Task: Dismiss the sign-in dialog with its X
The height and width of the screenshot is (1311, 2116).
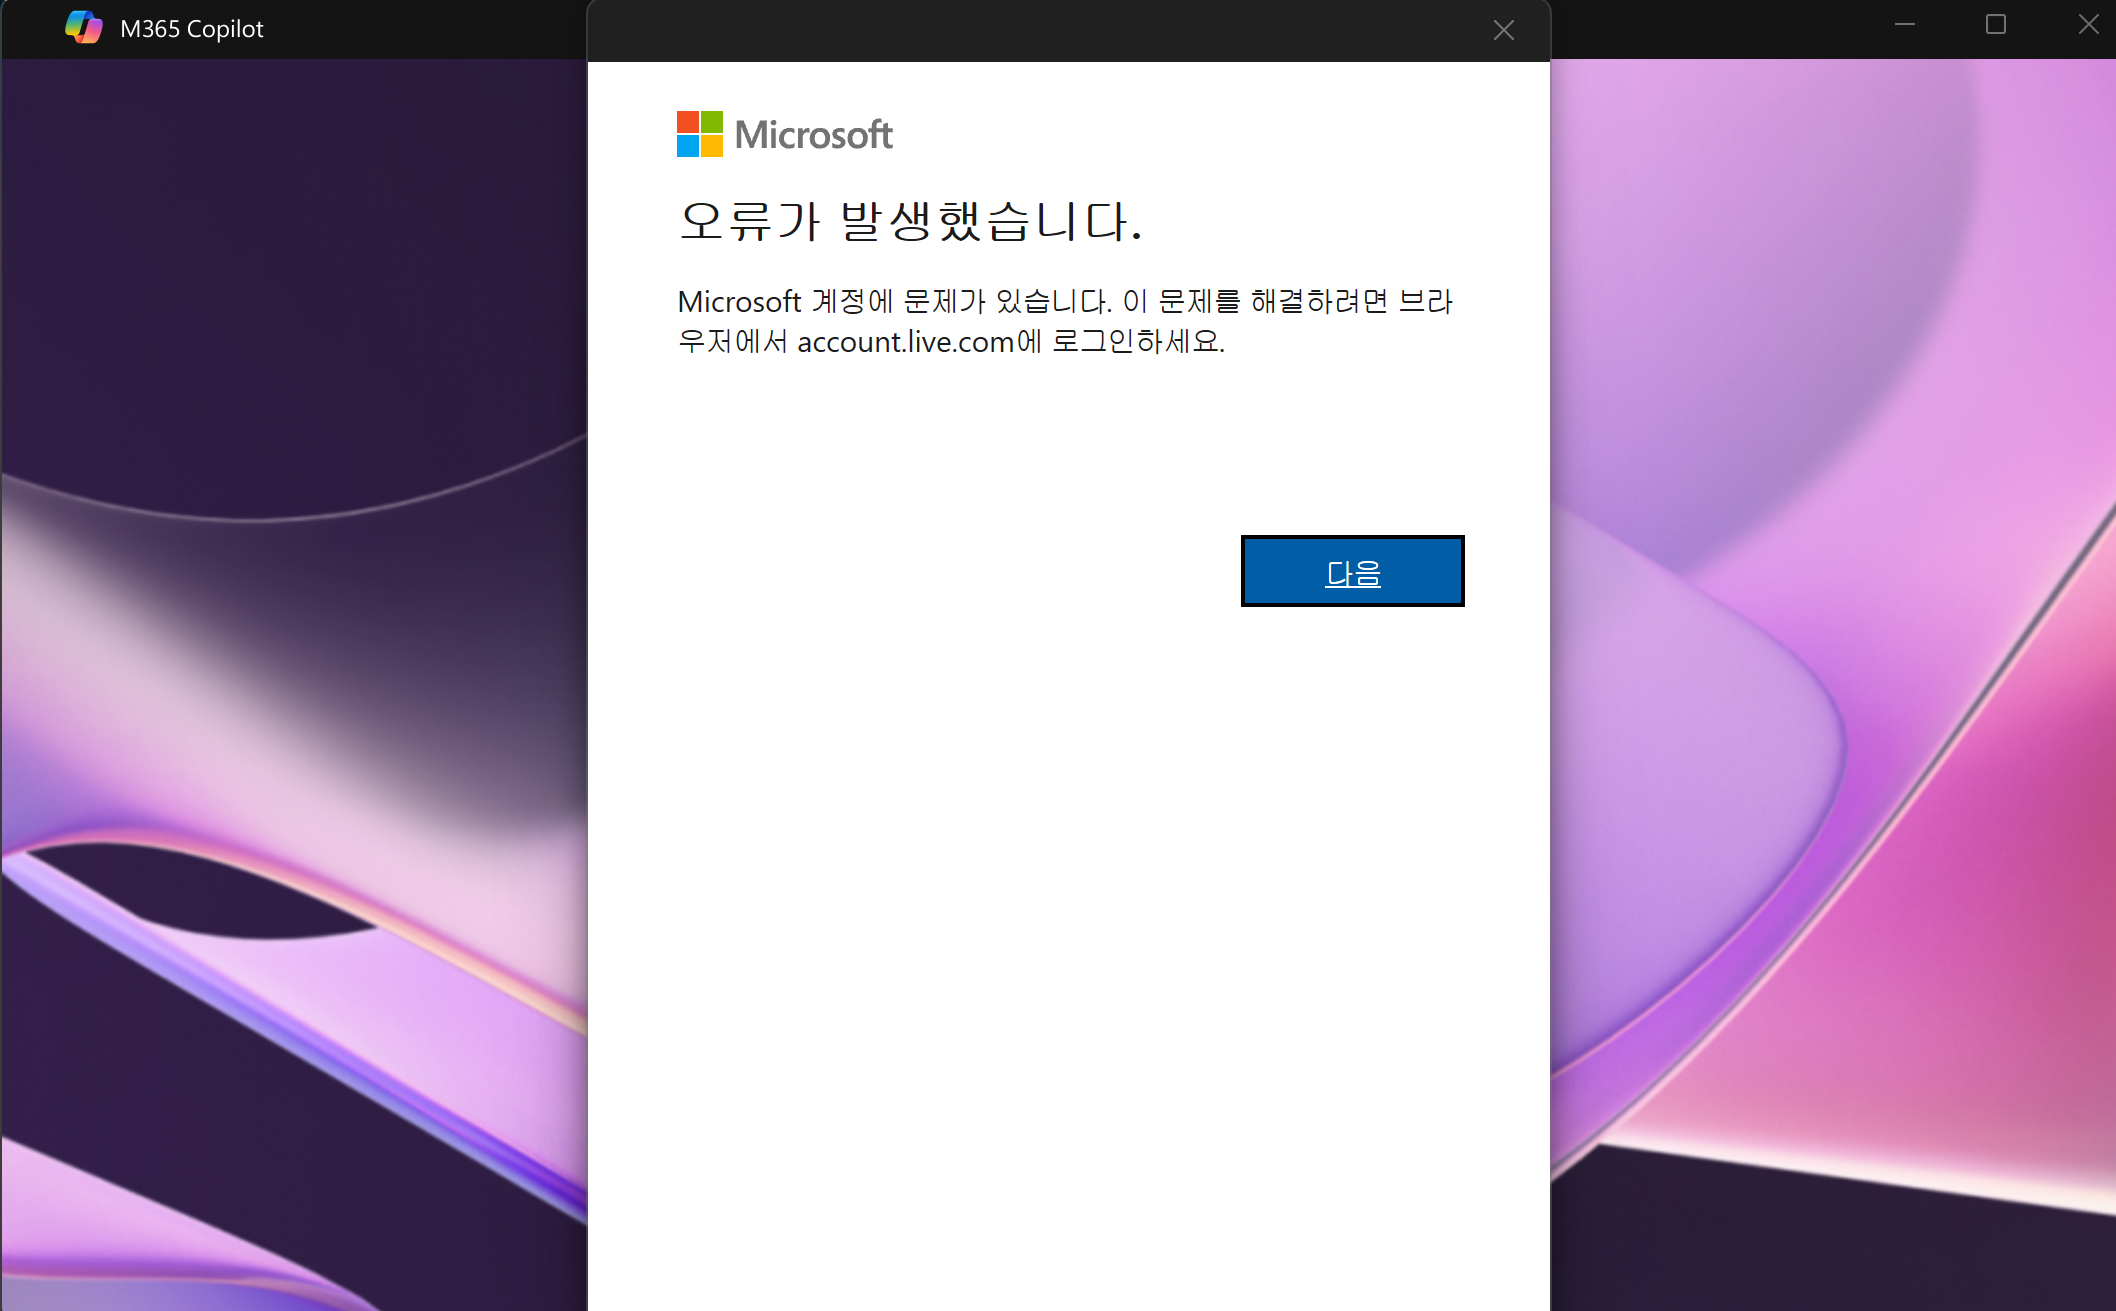Action: point(1503,30)
